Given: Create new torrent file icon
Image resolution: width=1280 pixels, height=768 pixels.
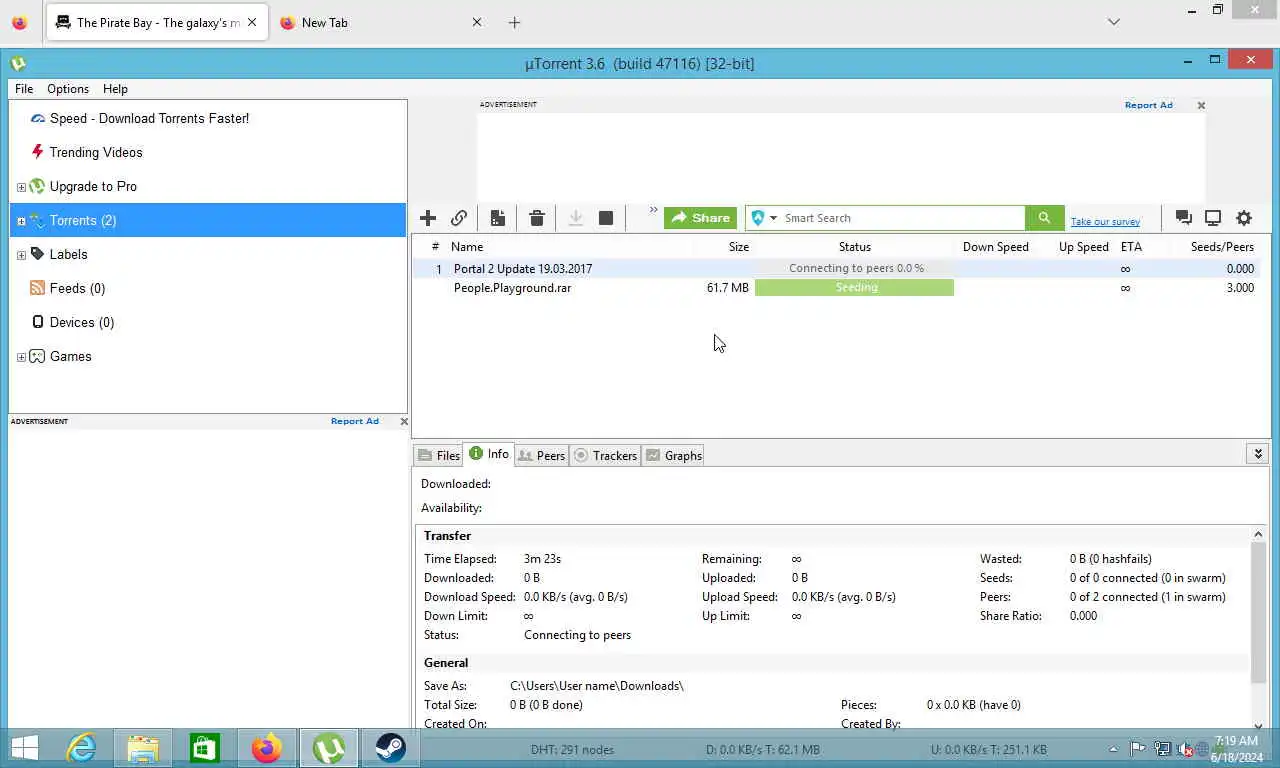Looking at the screenshot, I should (x=497, y=218).
